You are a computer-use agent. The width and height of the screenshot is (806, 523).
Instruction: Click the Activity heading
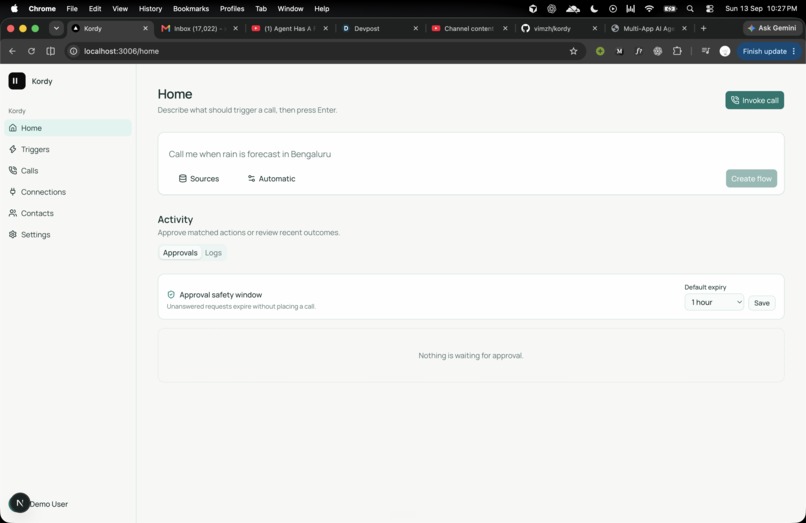tap(175, 219)
